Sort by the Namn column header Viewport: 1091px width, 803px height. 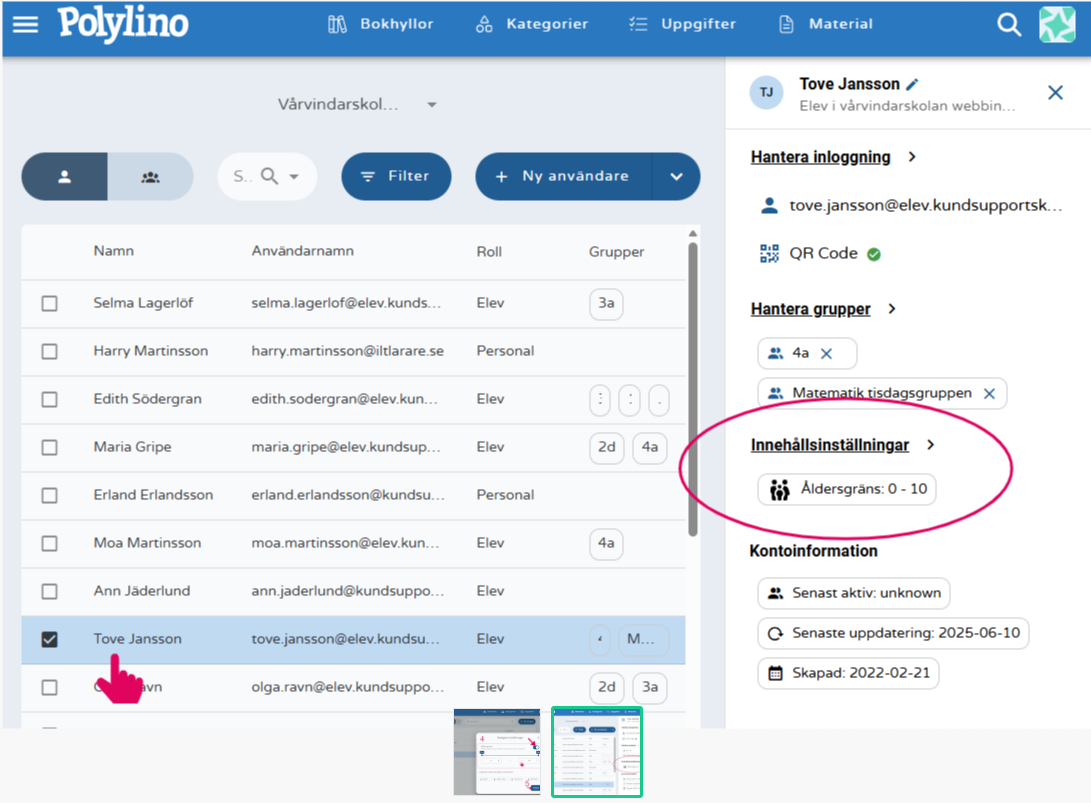(113, 251)
